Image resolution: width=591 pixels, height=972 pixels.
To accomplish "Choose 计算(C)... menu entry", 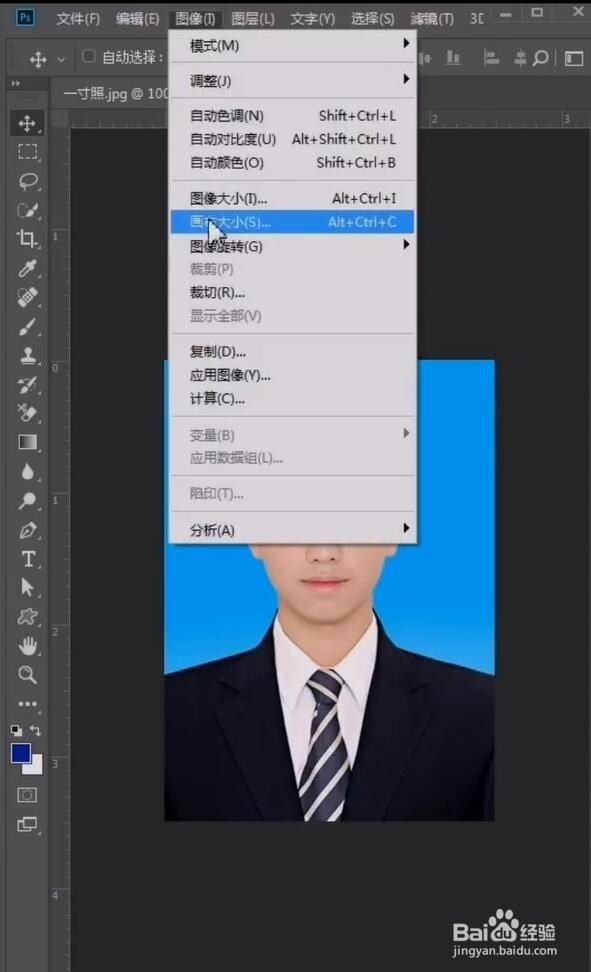I will tap(293, 399).
